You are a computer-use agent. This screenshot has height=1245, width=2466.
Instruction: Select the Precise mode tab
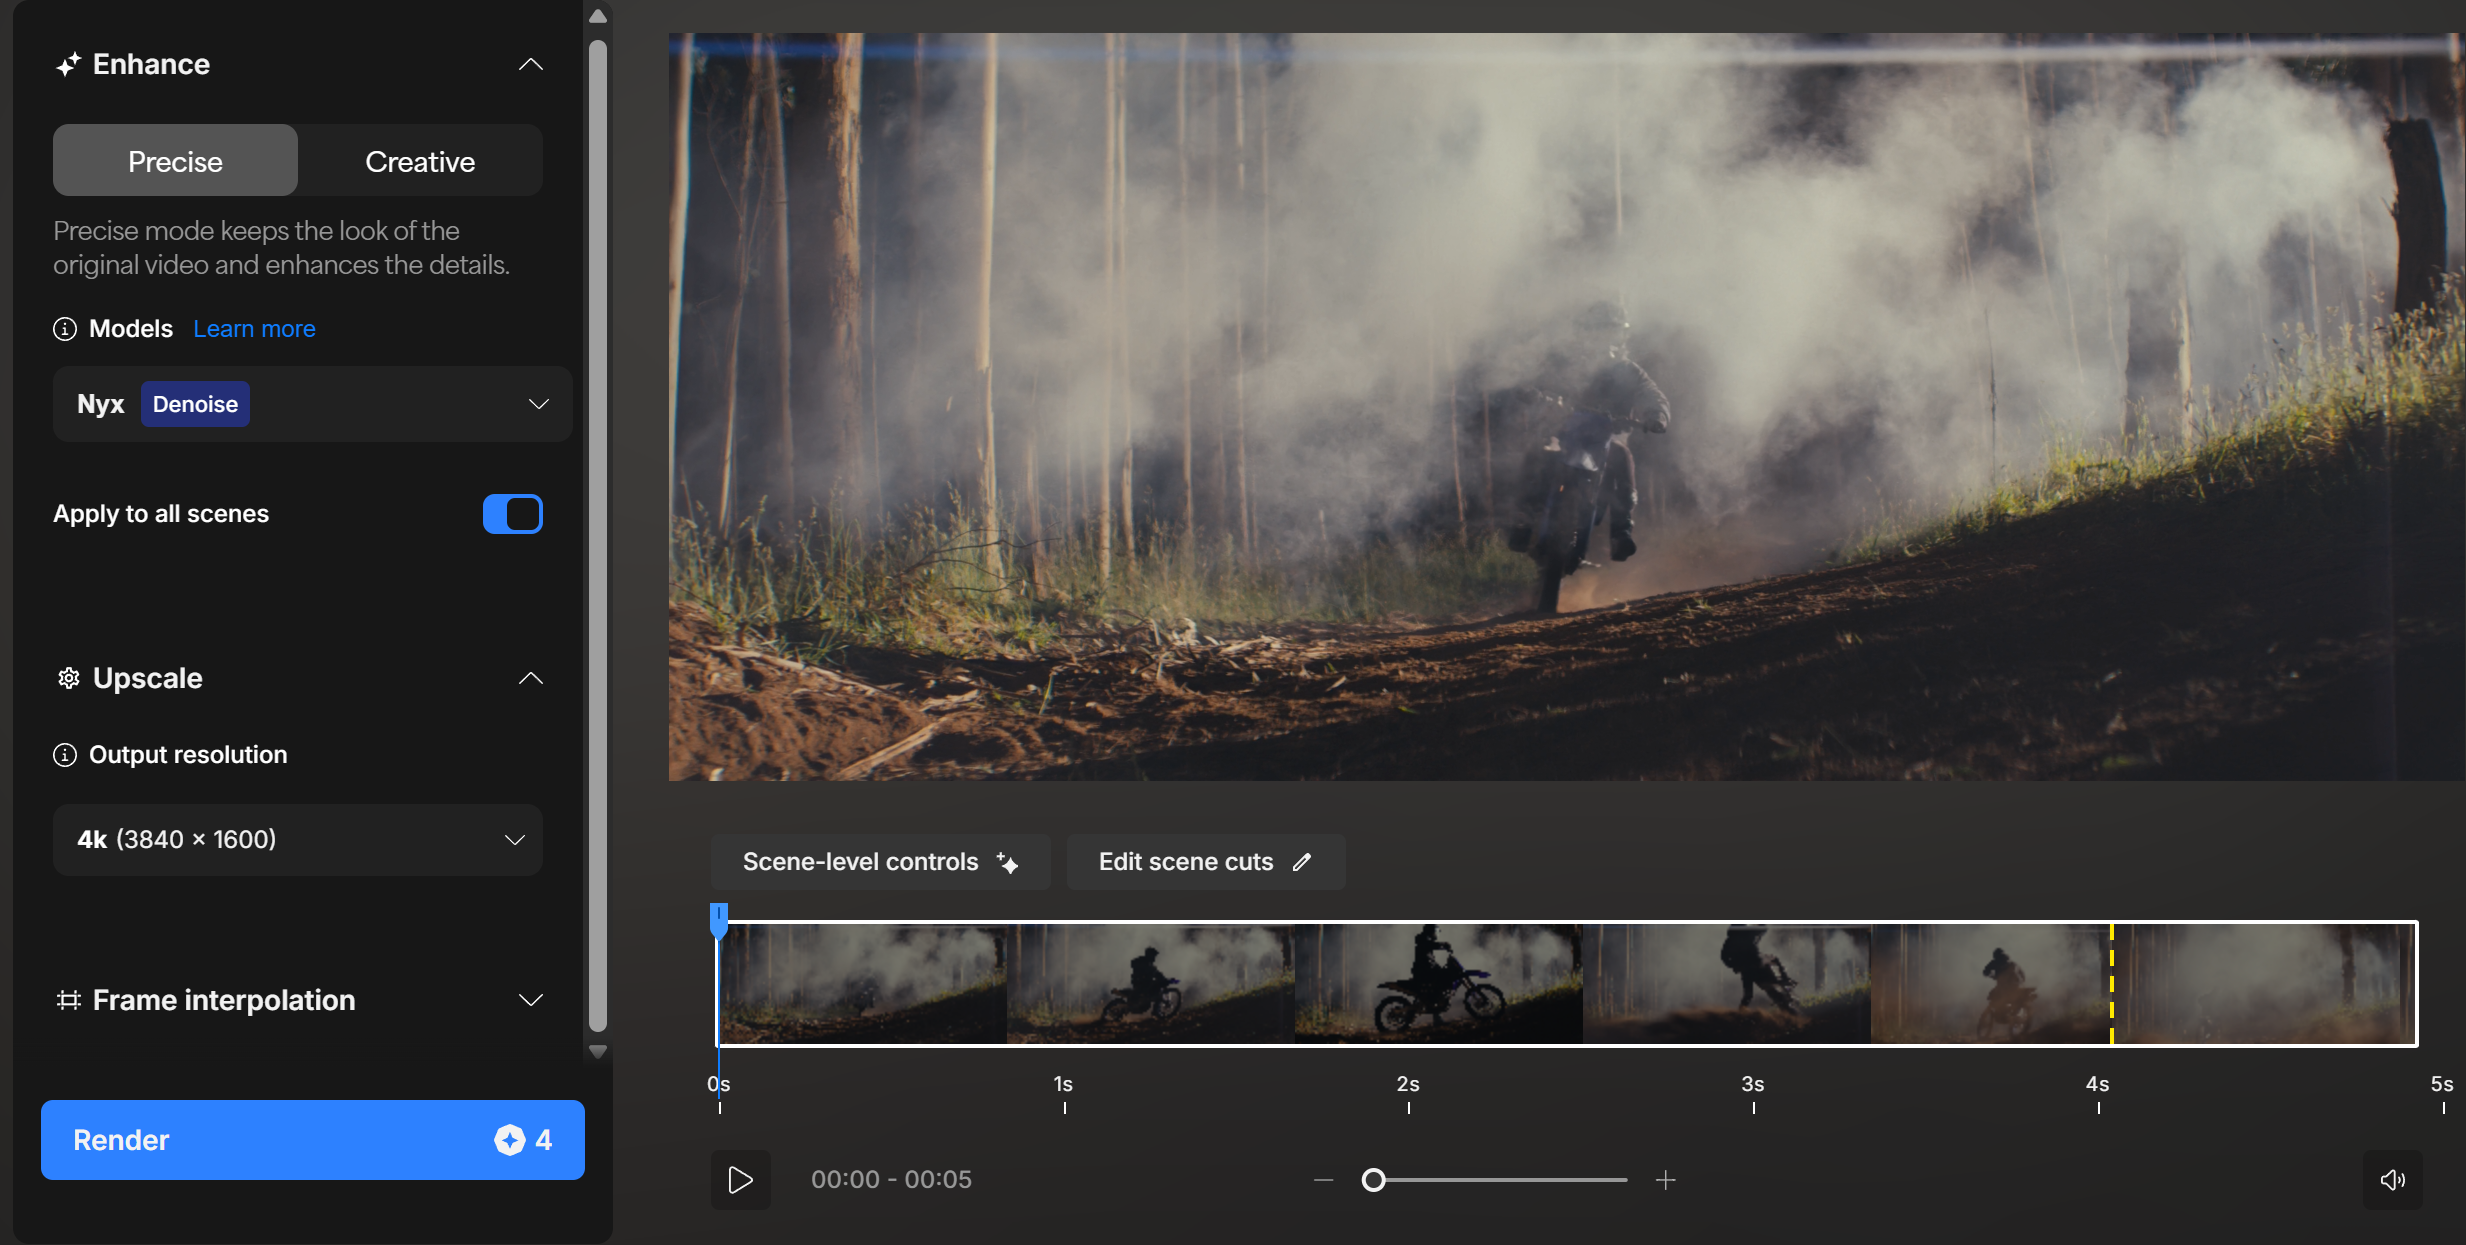click(x=175, y=161)
